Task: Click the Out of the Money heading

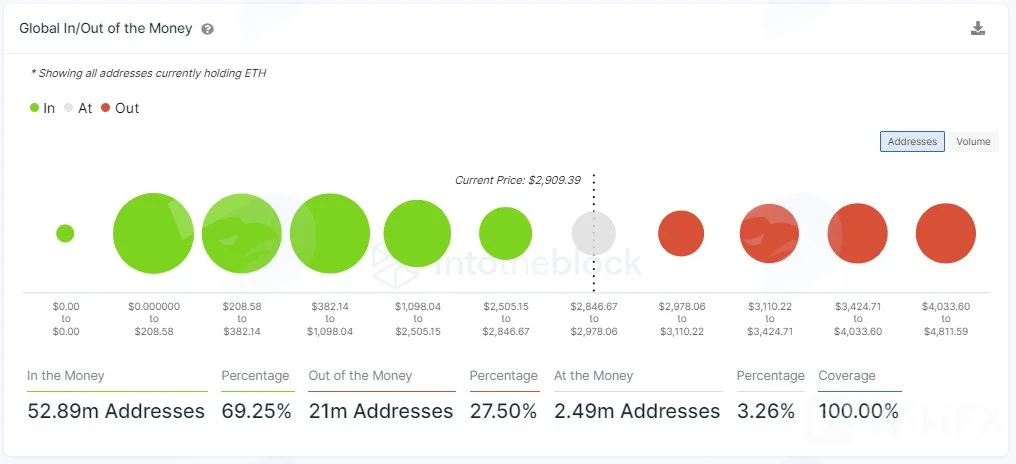Action: click(360, 376)
